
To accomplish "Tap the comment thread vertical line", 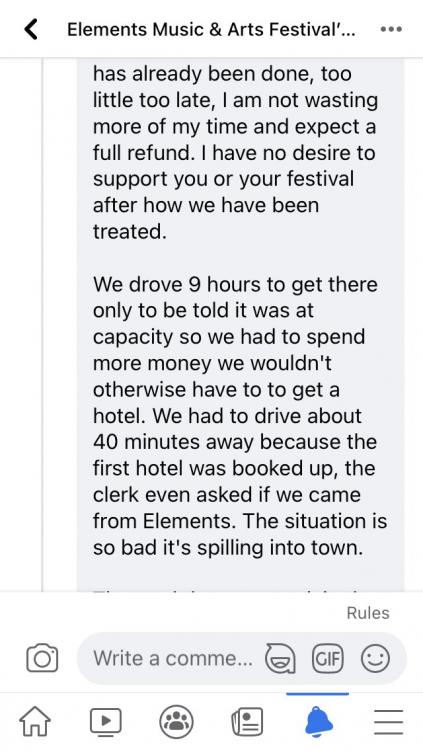I will (42, 326).
